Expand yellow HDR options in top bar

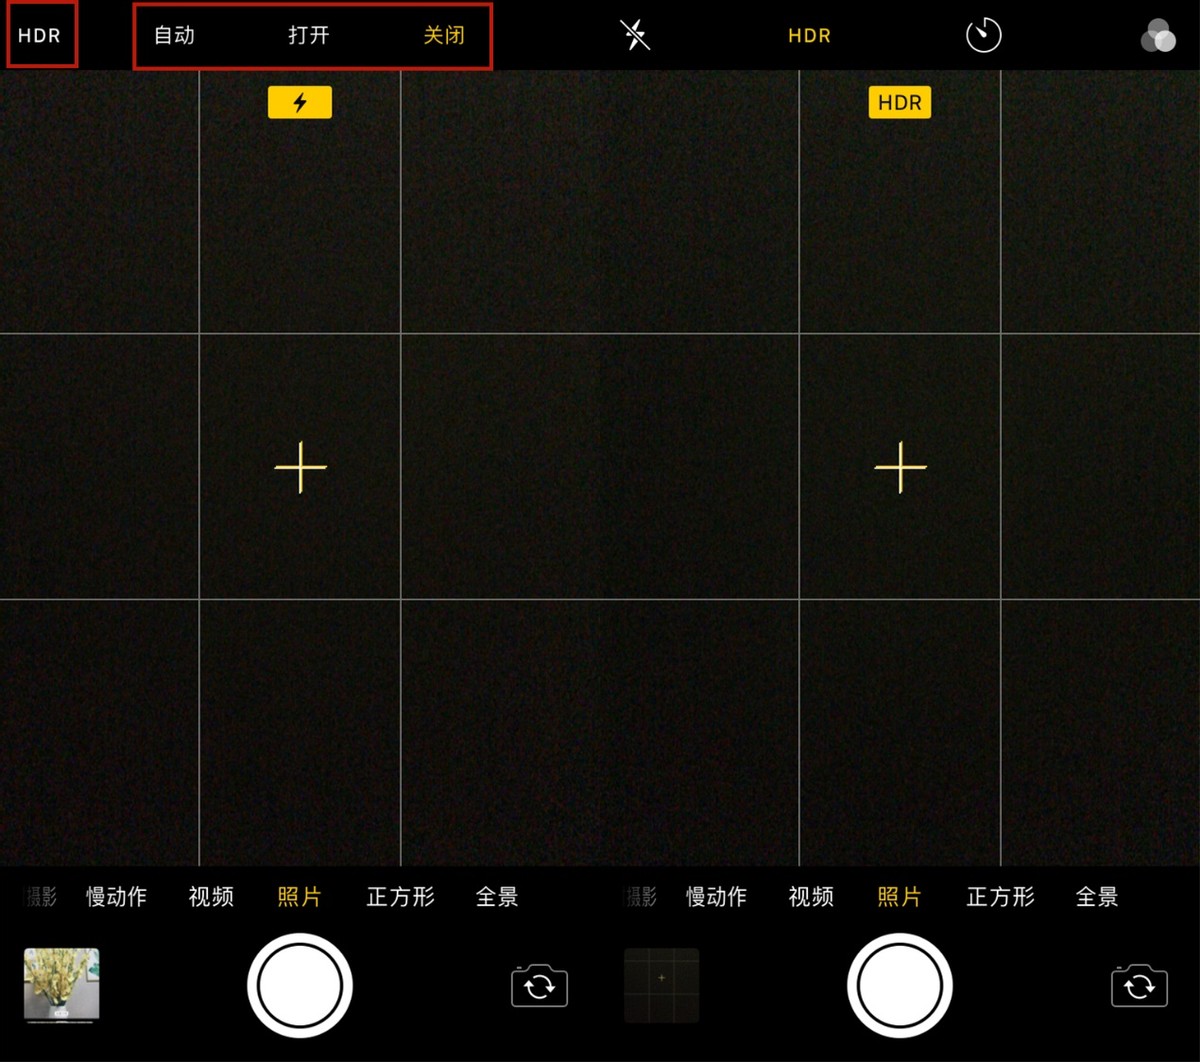tap(809, 36)
